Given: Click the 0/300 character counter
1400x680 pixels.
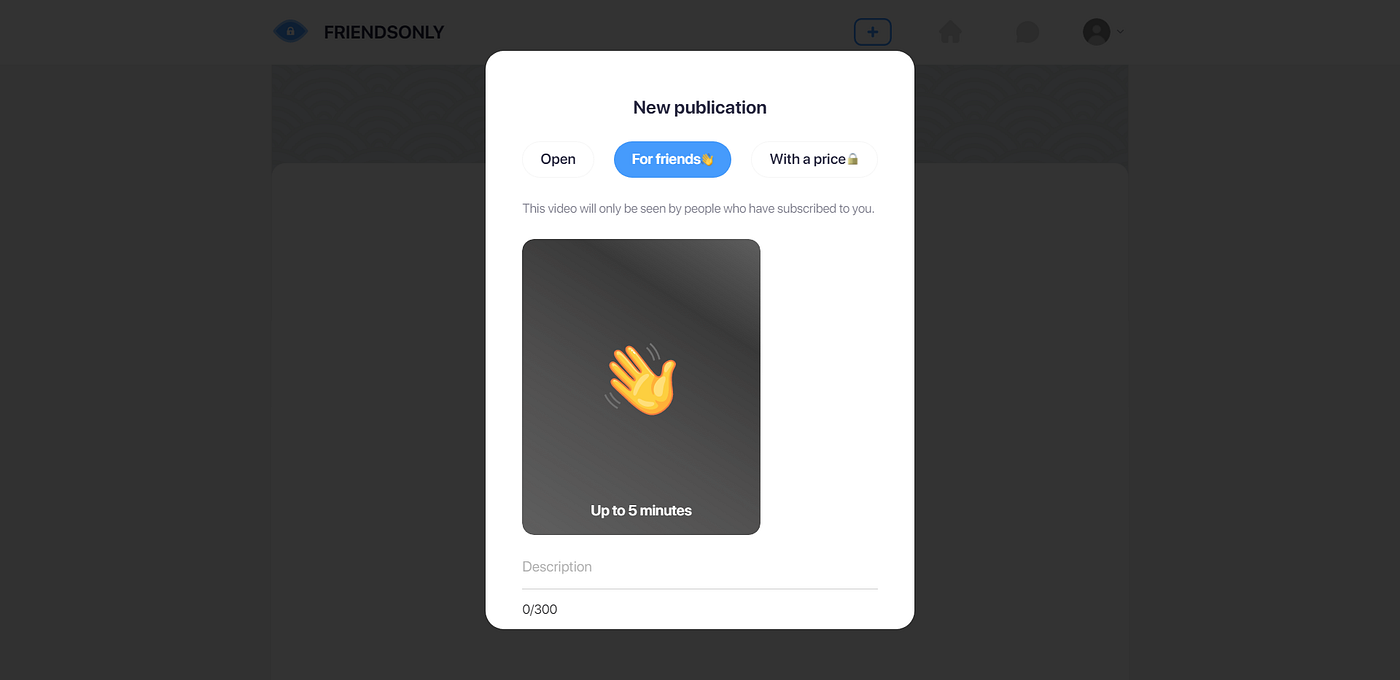Looking at the screenshot, I should point(540,609).
